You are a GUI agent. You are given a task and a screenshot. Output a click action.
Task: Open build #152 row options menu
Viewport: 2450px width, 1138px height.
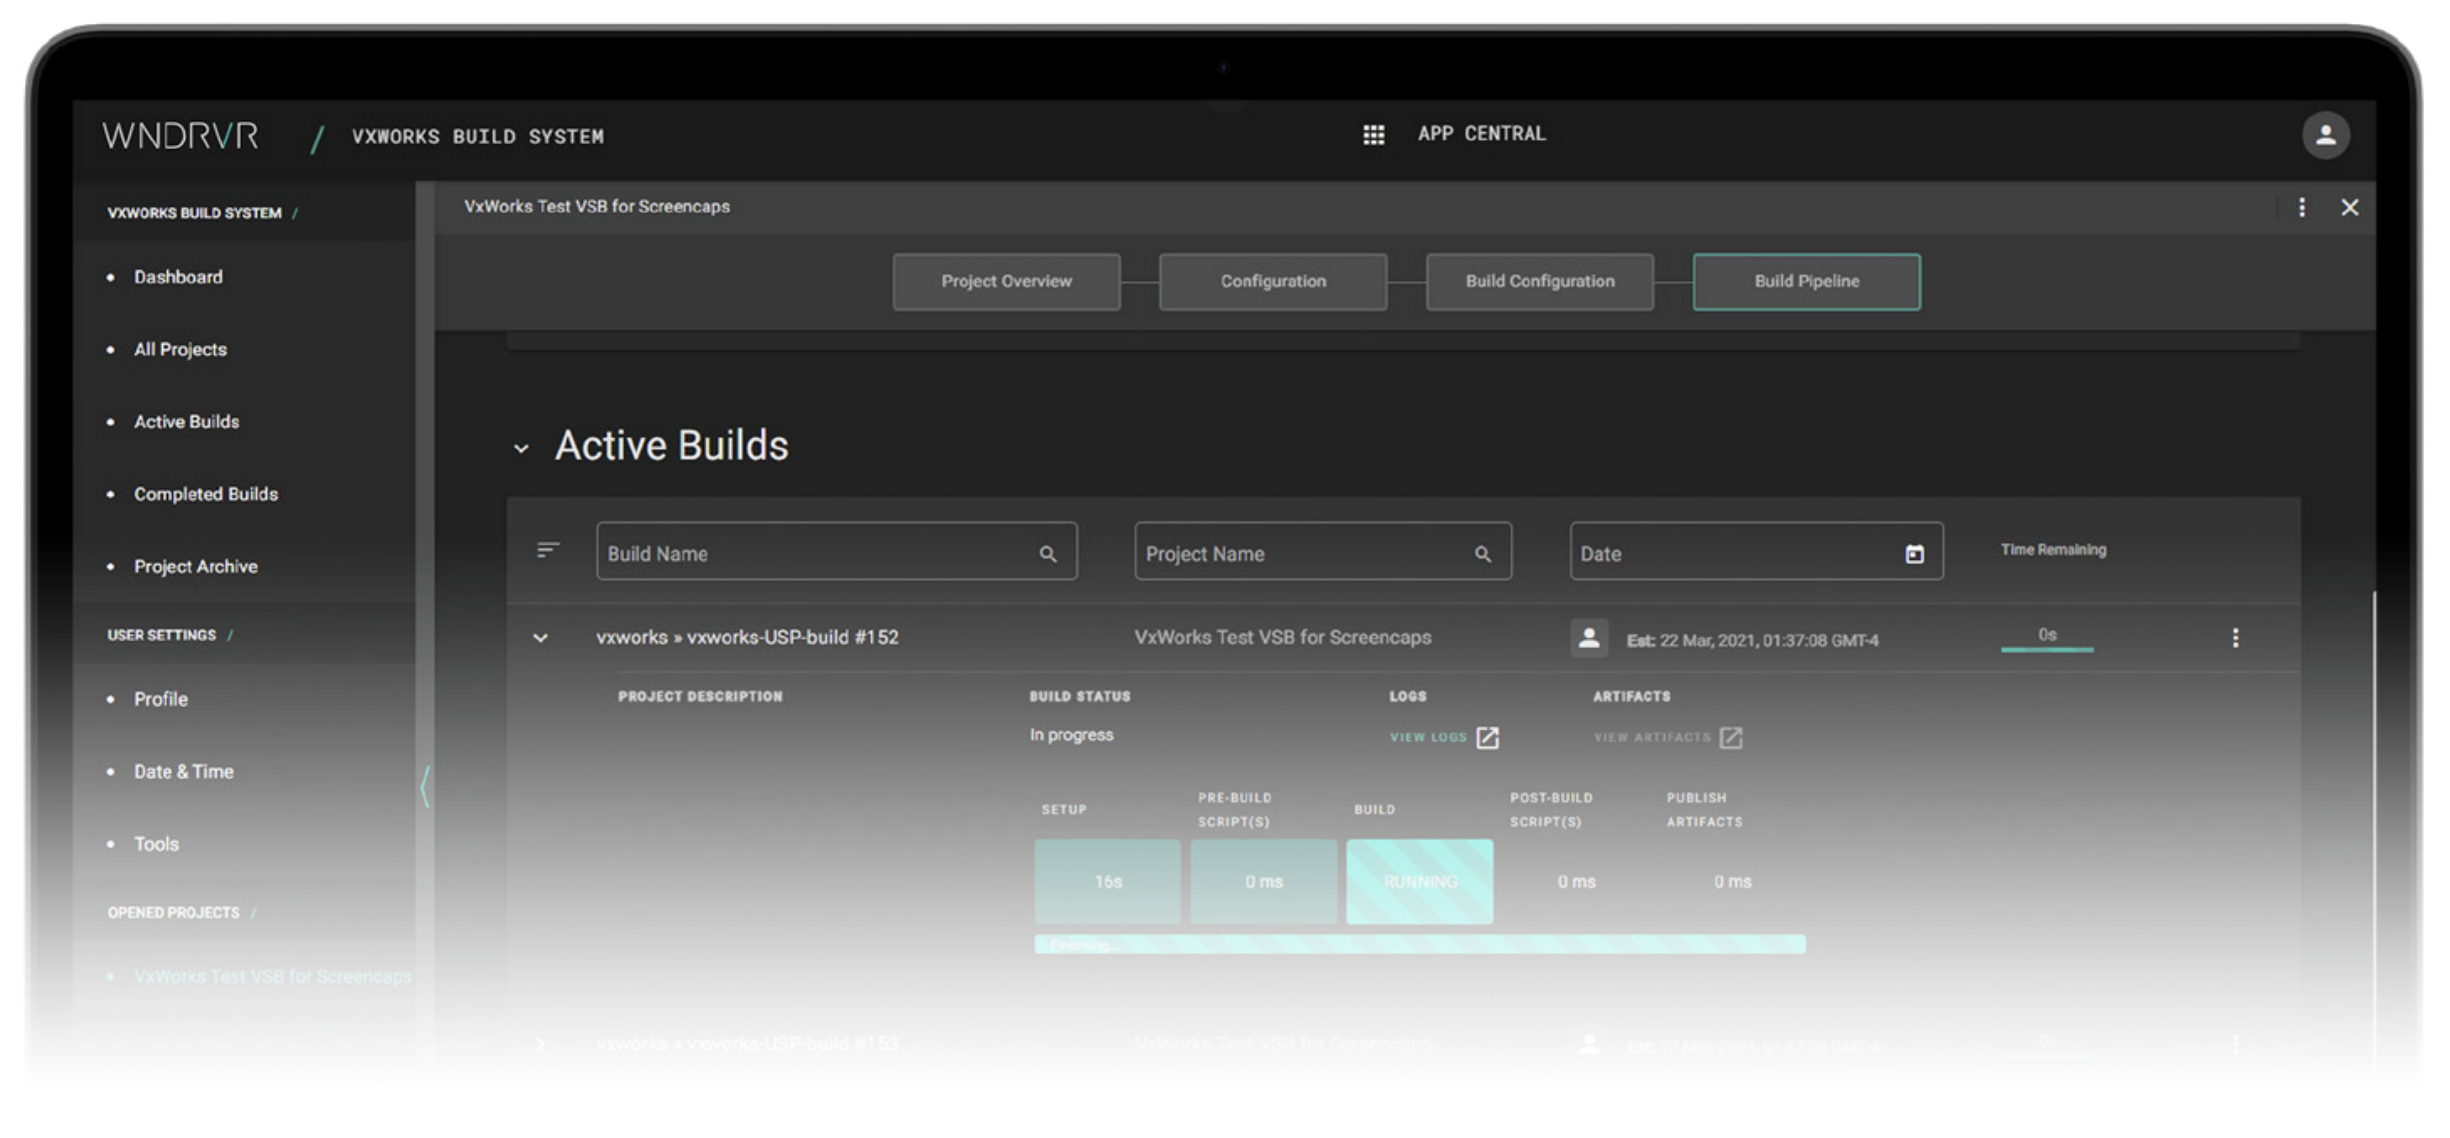pos(2235,638)
